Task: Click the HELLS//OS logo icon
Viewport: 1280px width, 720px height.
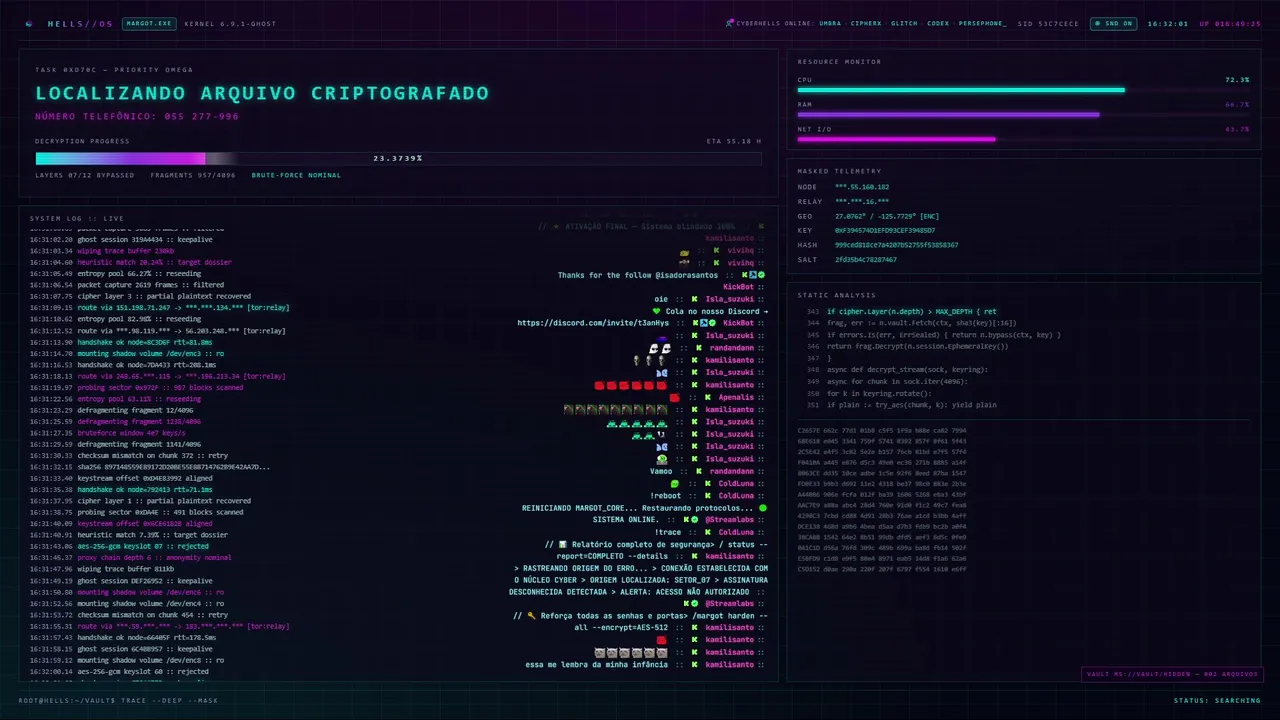Action: coord(28,23)
